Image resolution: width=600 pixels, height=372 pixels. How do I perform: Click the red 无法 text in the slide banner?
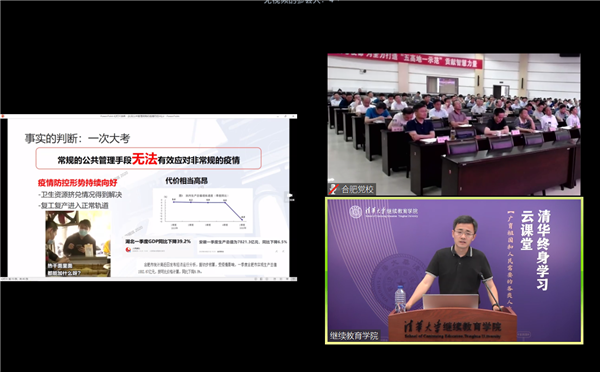coord(144,158)
